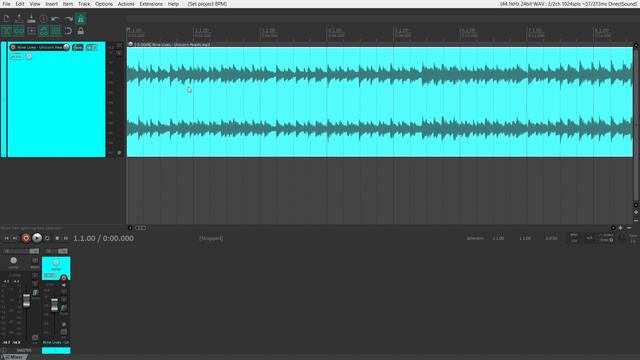This screenshot has width=640, height=360.
Task: Click the horizontal zoom-in plus button
Action: (x=620, y=228)
